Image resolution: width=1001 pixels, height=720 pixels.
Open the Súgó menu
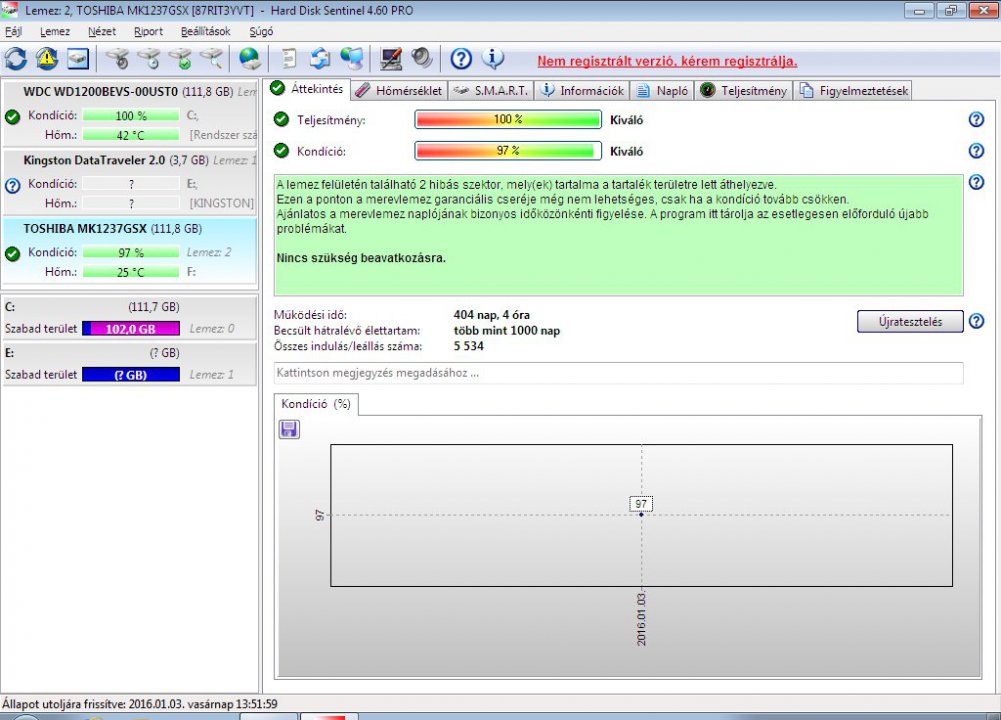coord(261,31)
